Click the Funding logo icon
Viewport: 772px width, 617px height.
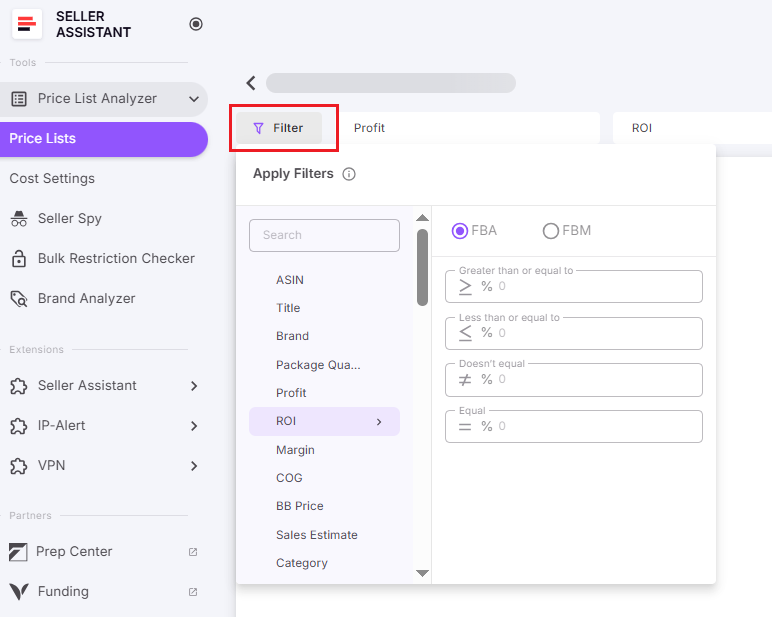pyautogui.click(x=19, y=591)
